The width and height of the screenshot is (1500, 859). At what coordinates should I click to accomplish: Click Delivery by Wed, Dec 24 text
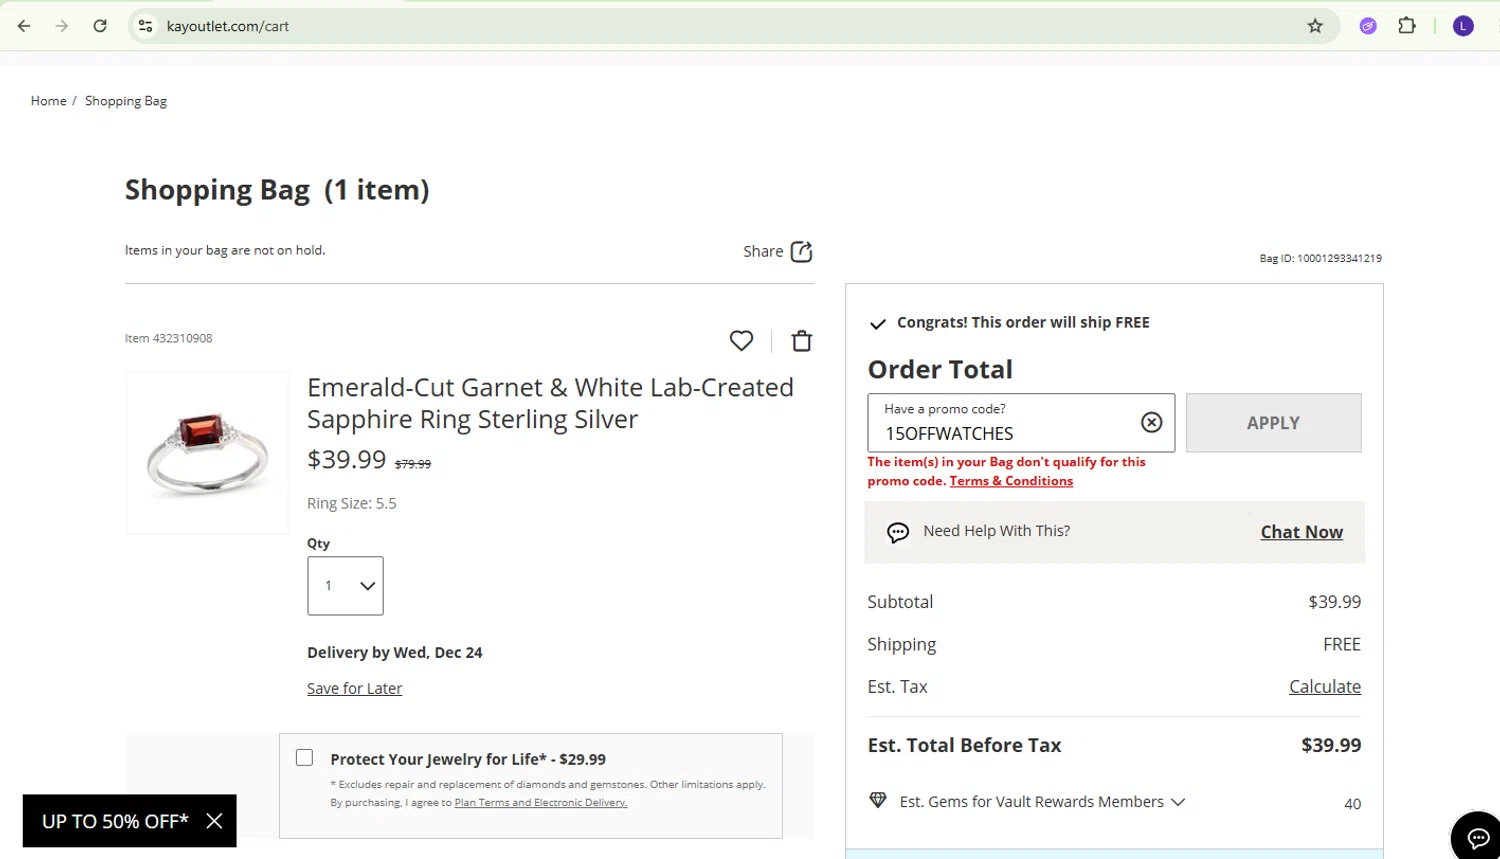[x=395, y=652]
